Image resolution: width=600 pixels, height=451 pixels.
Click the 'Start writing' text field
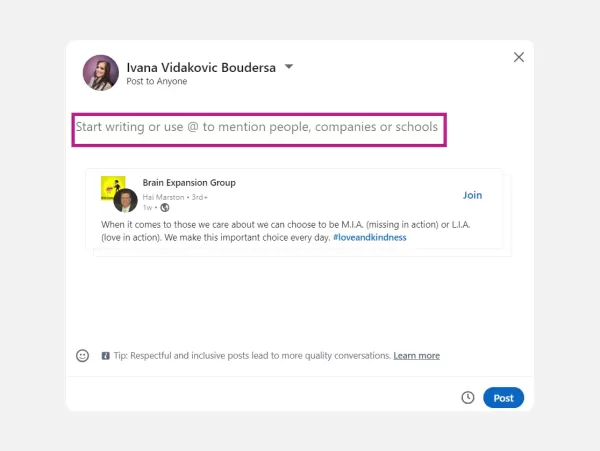pyautogui.click(x=258, y=128)
